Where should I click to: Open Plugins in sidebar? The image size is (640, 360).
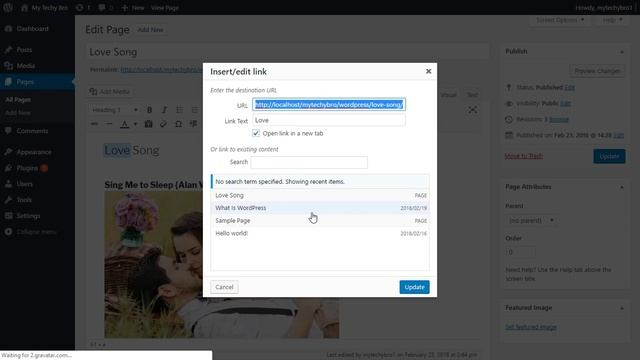(x=27, y=168)
